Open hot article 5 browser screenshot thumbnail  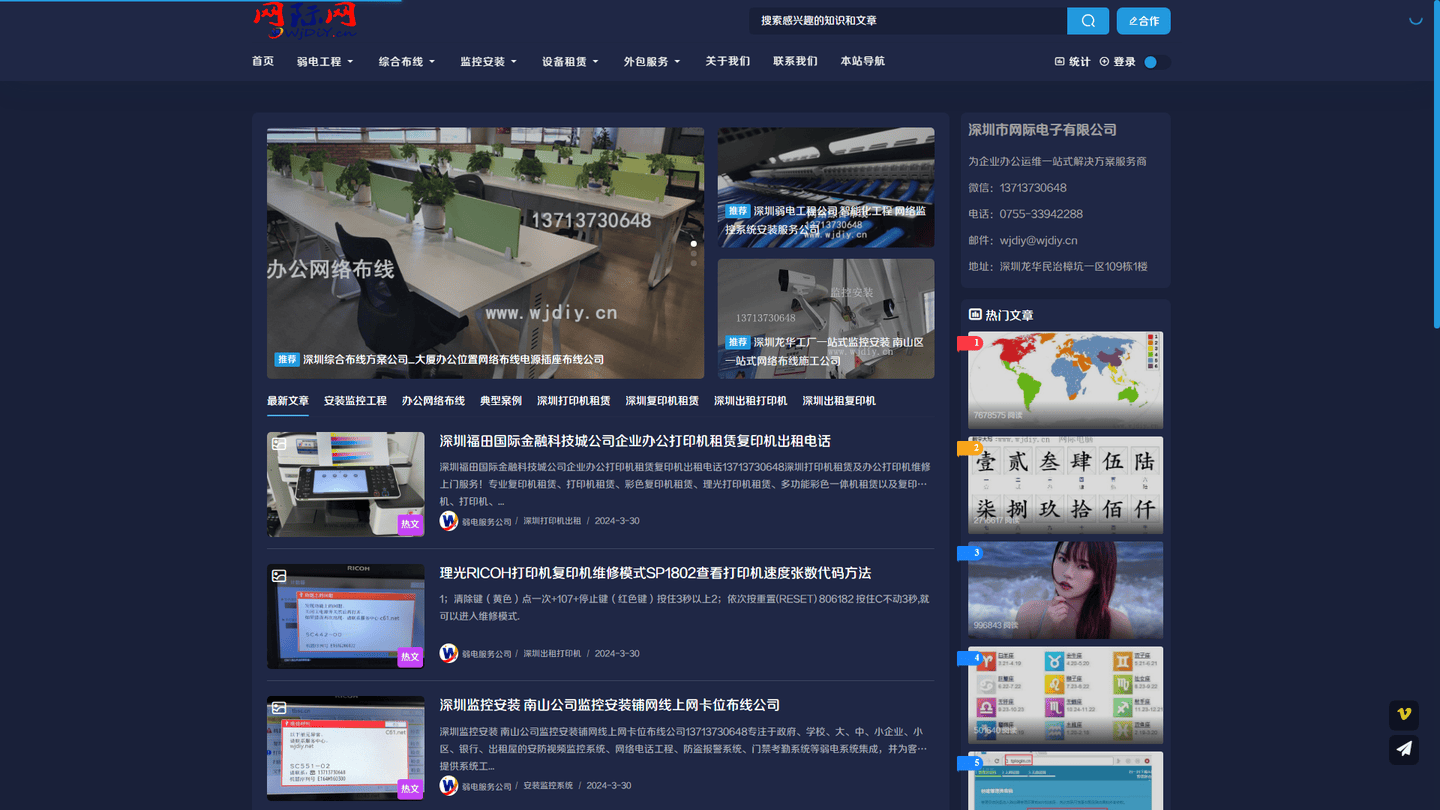1065,781
